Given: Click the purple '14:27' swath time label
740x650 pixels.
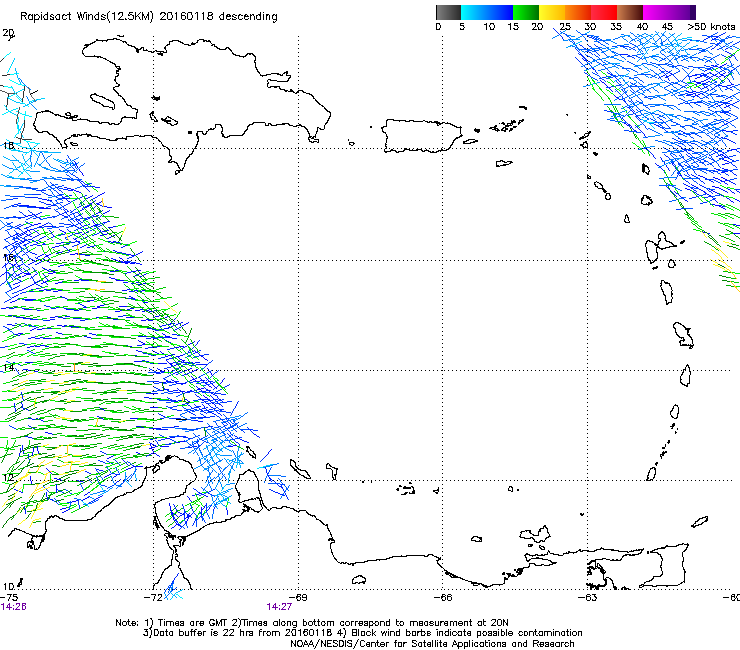Looking at the screenshot, I should tap(279, 607).
